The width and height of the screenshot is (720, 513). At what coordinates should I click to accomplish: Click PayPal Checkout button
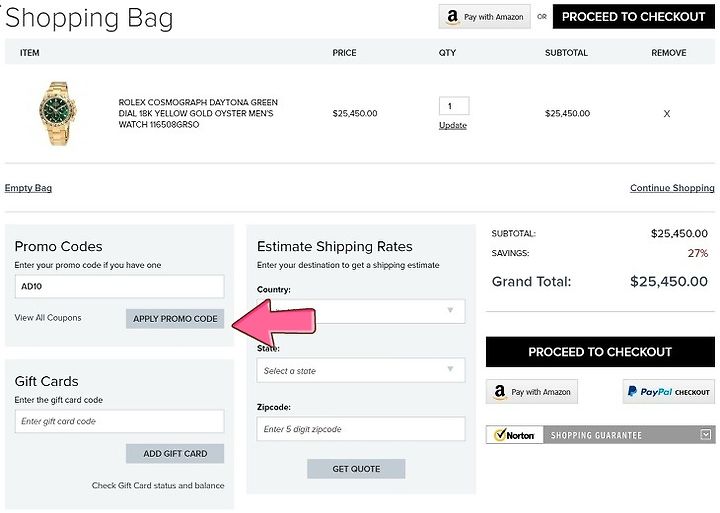click(669, 392)
